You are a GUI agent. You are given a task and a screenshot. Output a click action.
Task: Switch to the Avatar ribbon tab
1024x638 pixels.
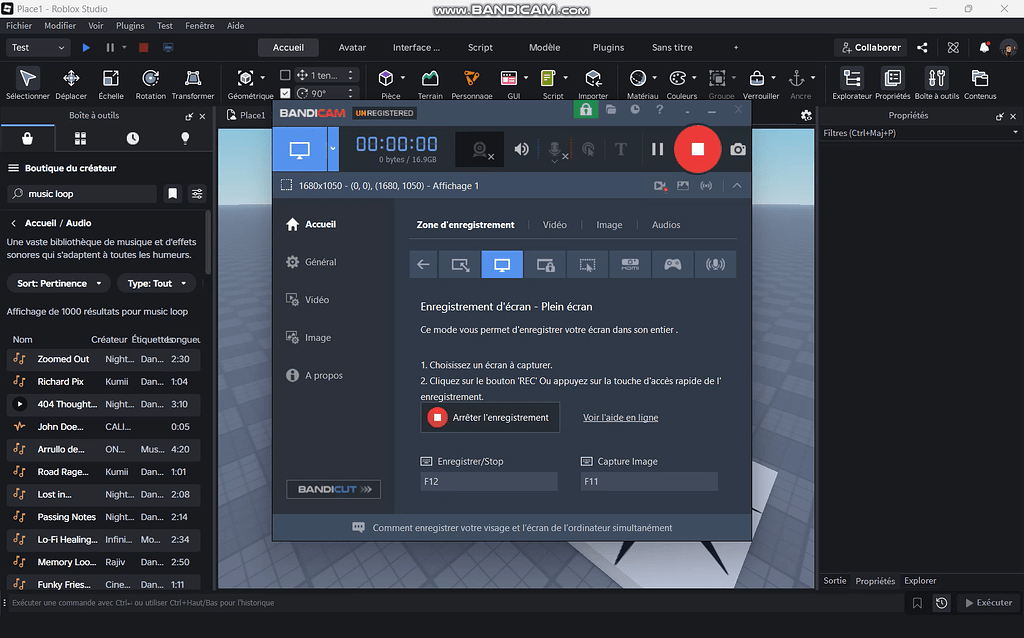pos(352,48)
